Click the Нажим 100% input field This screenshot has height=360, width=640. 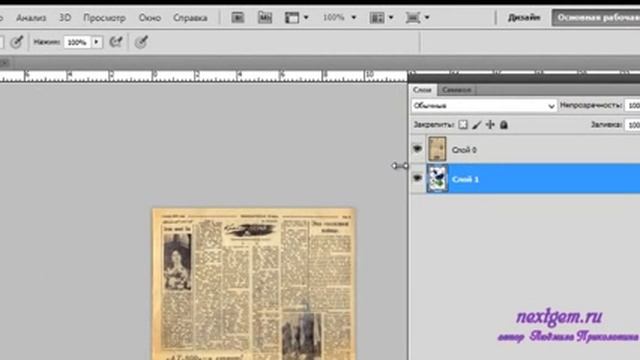pos(77,42)
